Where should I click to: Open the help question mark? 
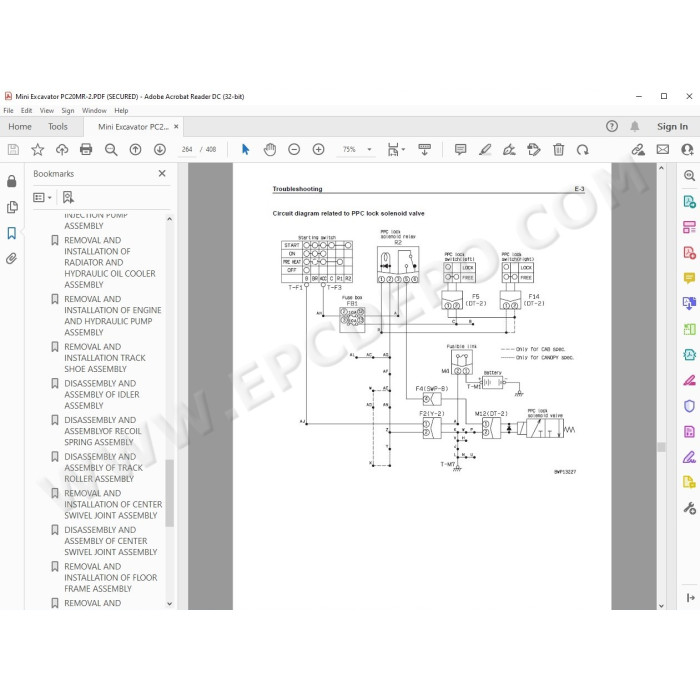pyautogui.click(x=612, y=126)
